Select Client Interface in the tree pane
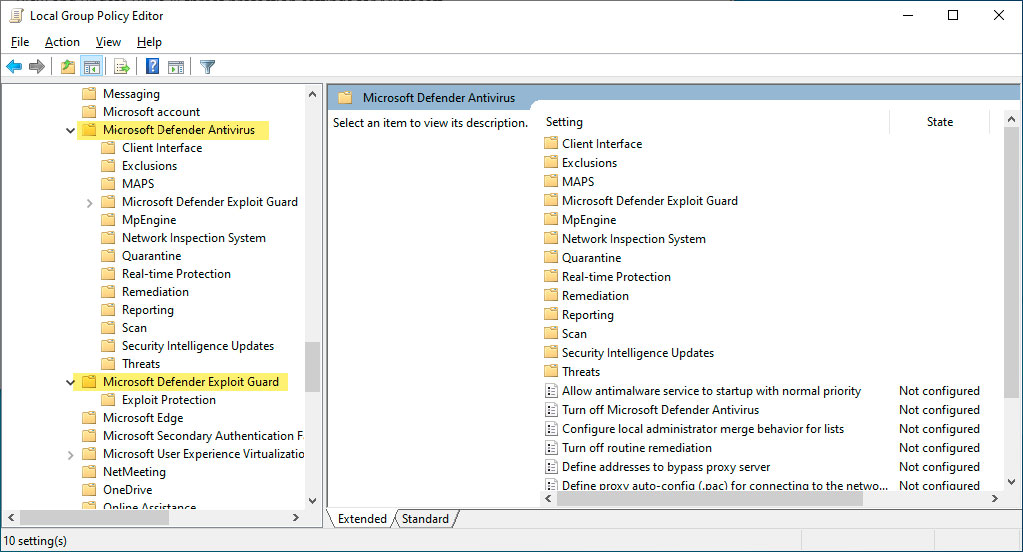Viewport: 1023px width, 552px height. [162, 147]
